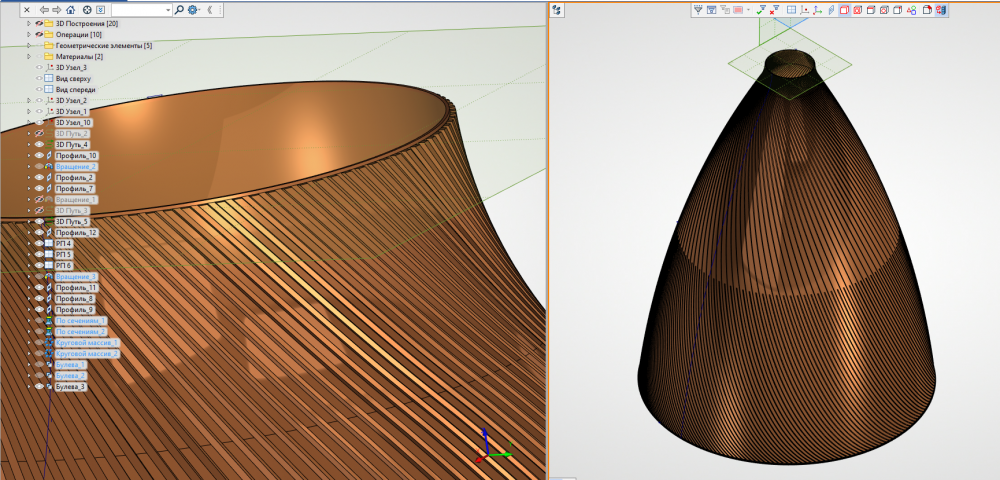Select Круговой массив_1 in the tree
The width and height of the screenshot is (1000, 480).
coord(87,342)
